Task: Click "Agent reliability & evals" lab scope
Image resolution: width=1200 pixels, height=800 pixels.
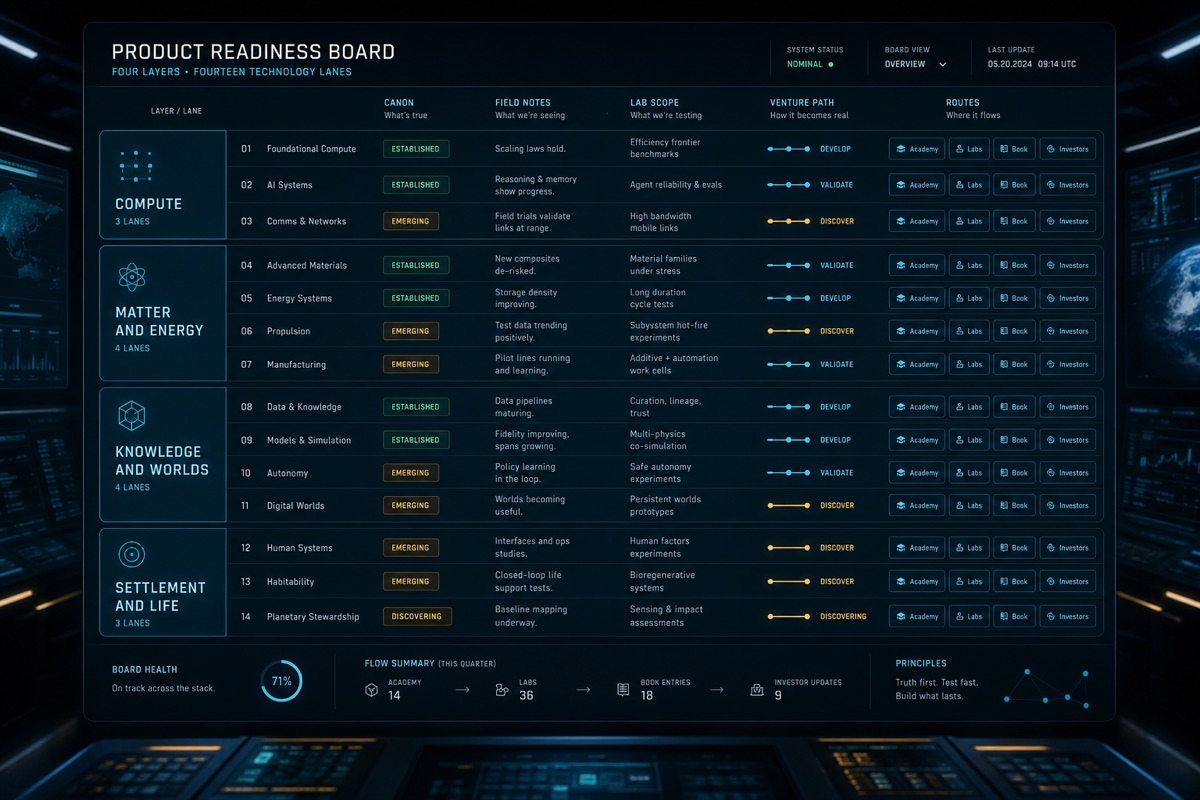Action: tap(676, 185)
